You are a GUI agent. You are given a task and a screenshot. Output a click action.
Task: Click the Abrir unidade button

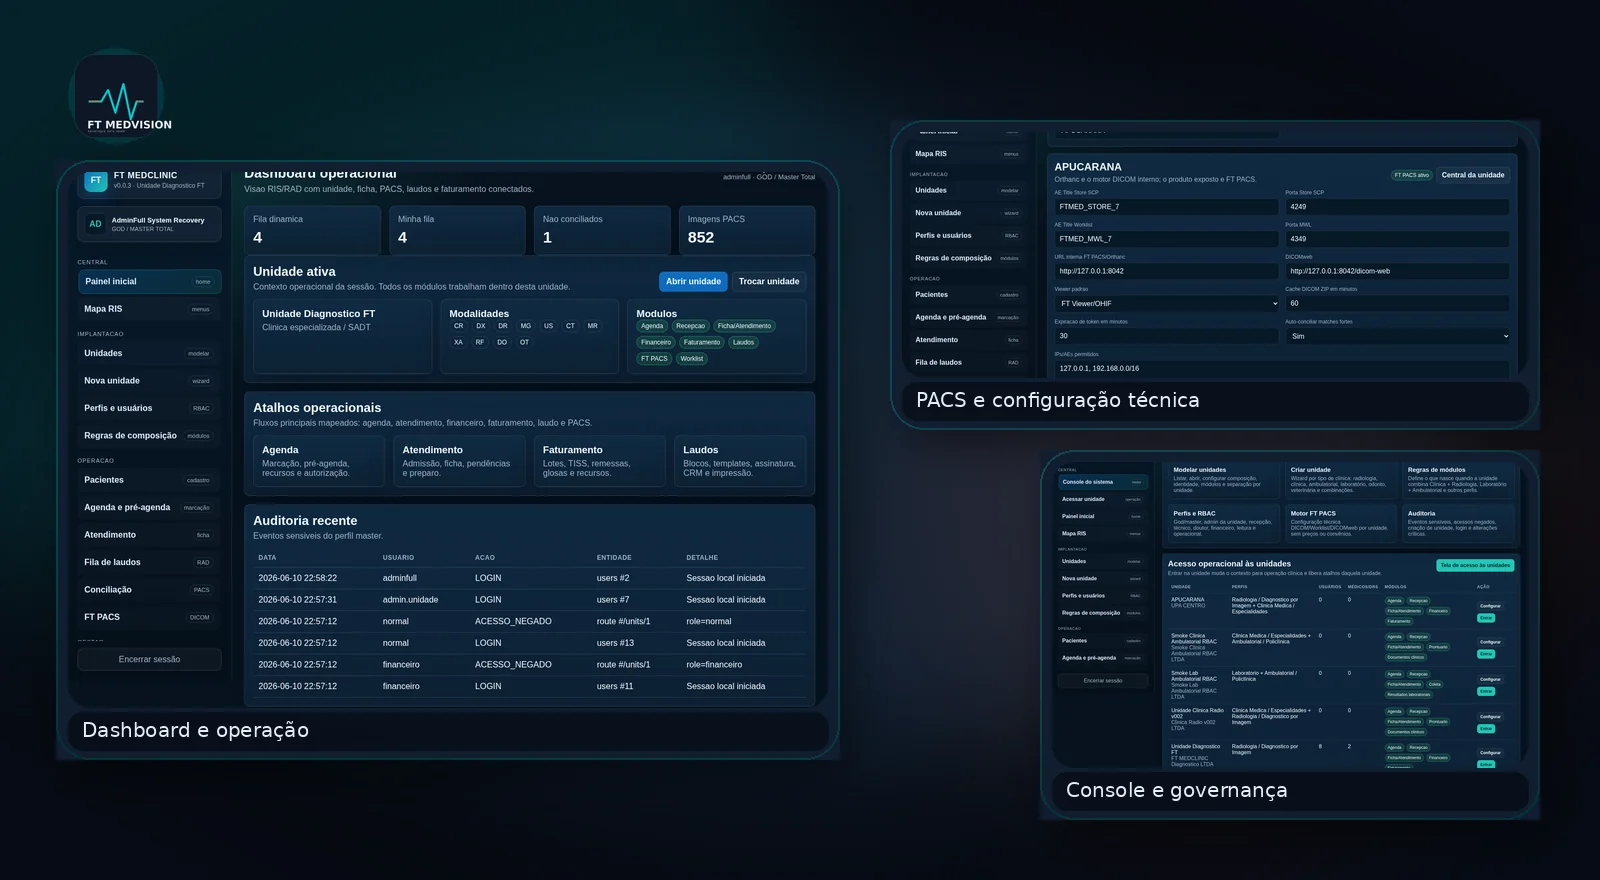pyautogui.click(x=693, y=282)
